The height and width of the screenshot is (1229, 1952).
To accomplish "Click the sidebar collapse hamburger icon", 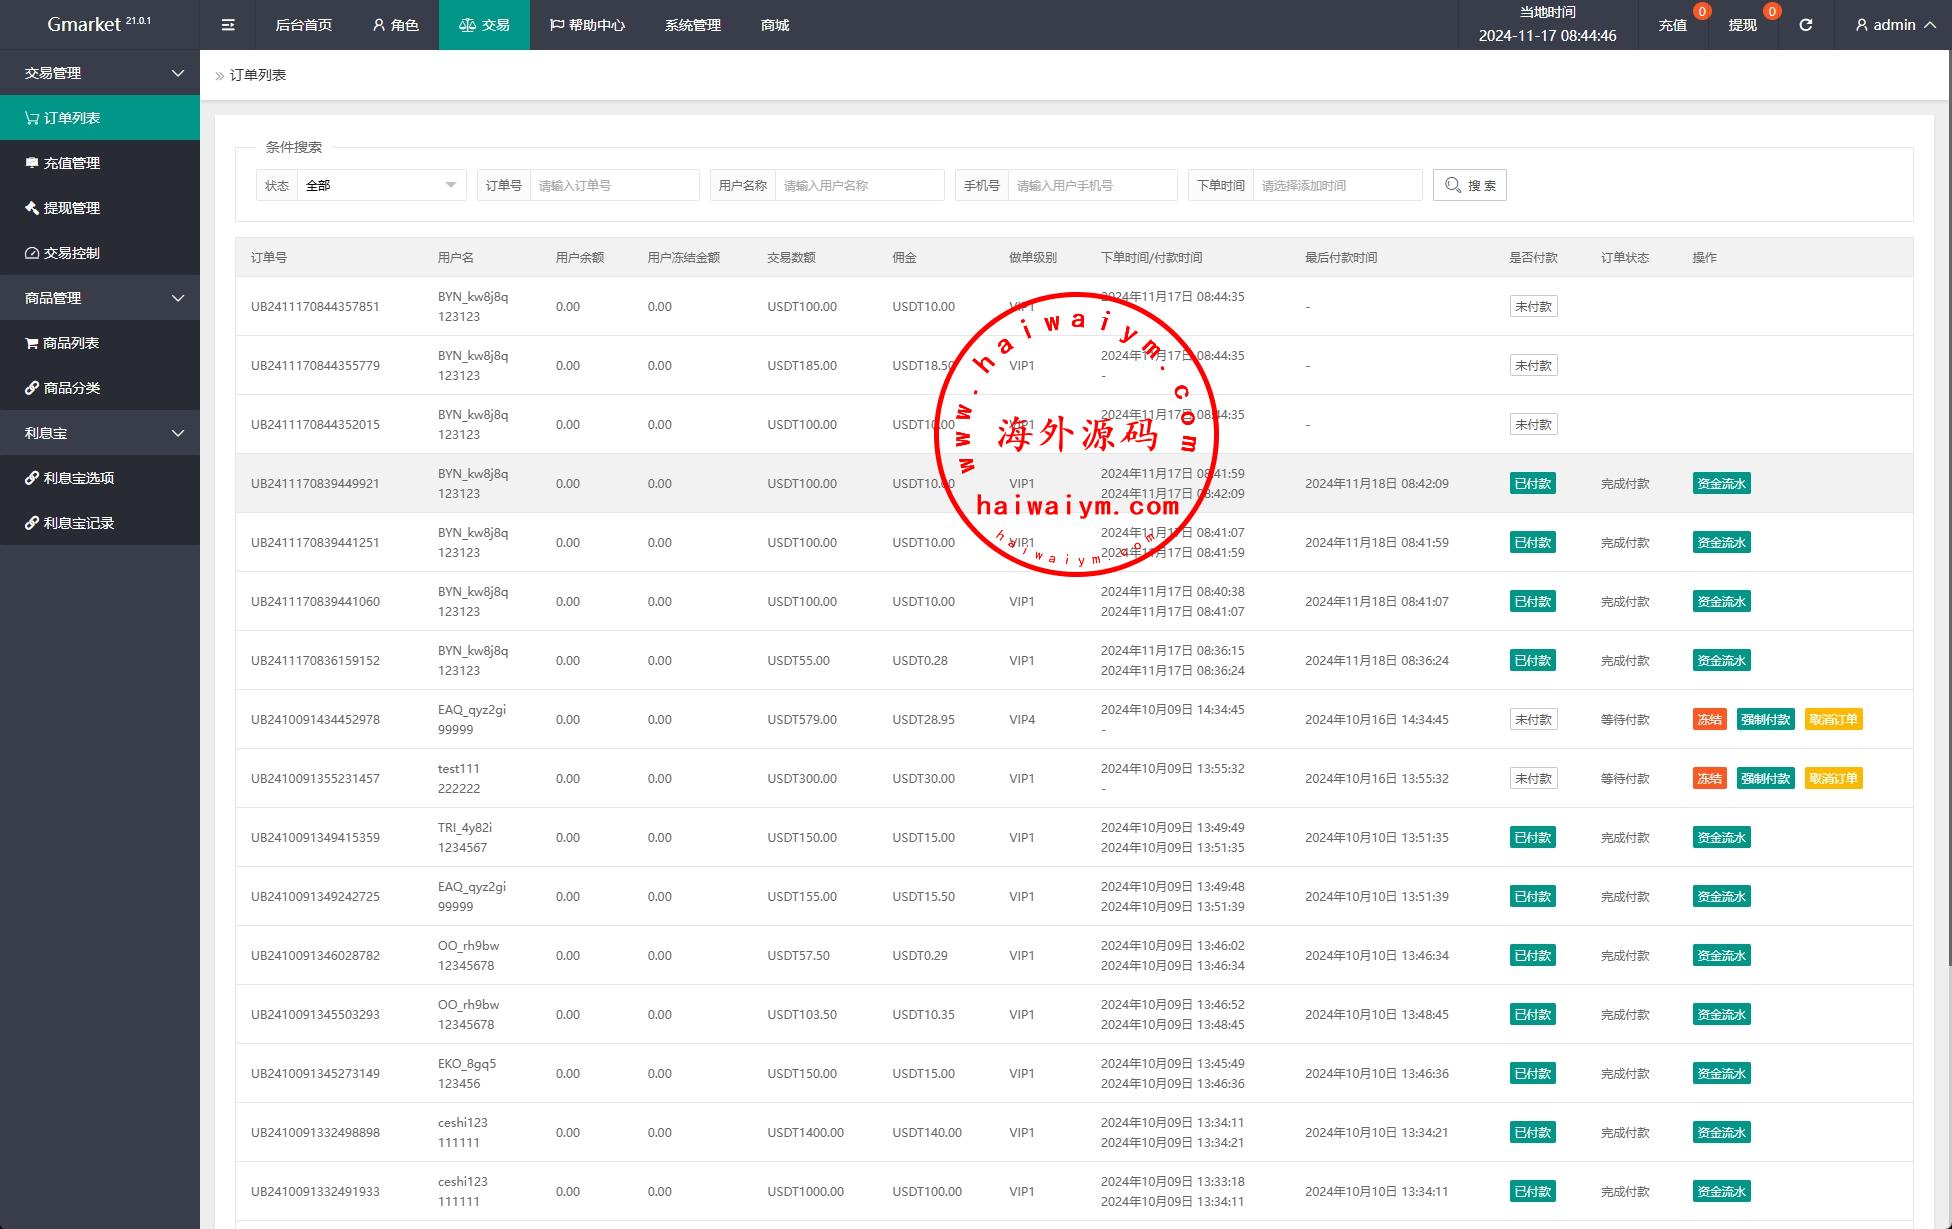I will 228,25.
